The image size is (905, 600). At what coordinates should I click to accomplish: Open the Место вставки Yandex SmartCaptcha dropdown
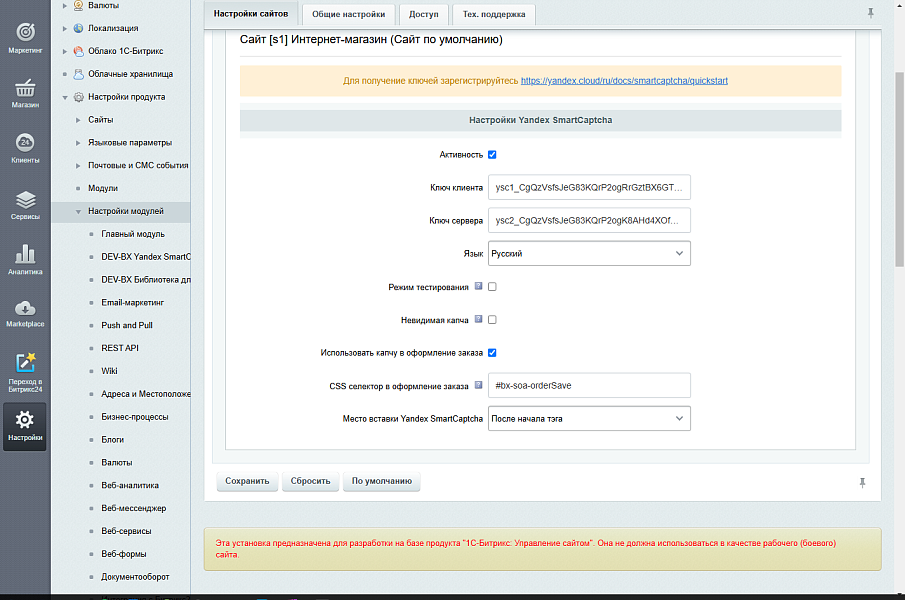pos(588,418)
